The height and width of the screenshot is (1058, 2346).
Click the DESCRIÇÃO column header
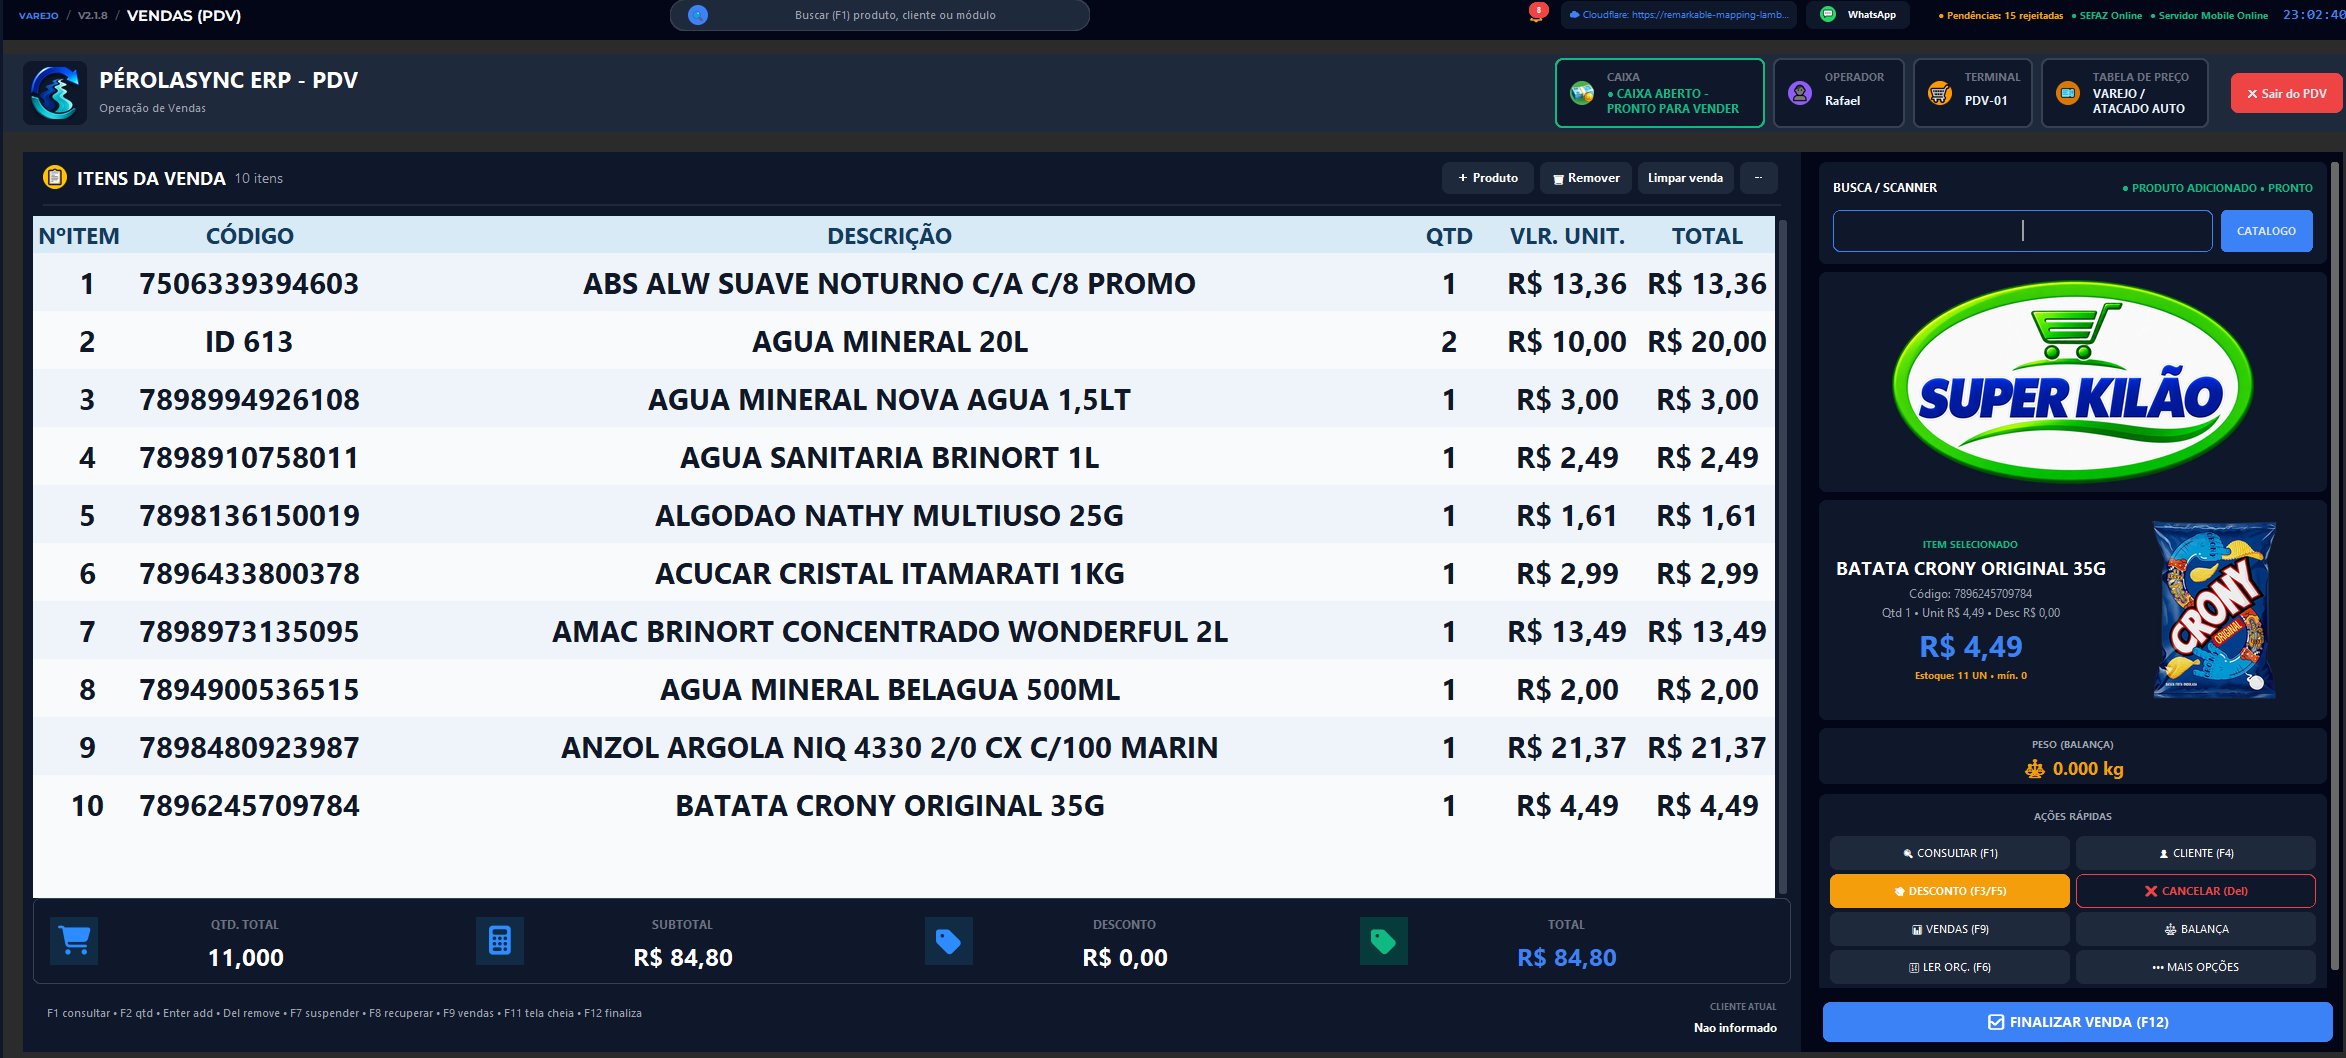889,236
